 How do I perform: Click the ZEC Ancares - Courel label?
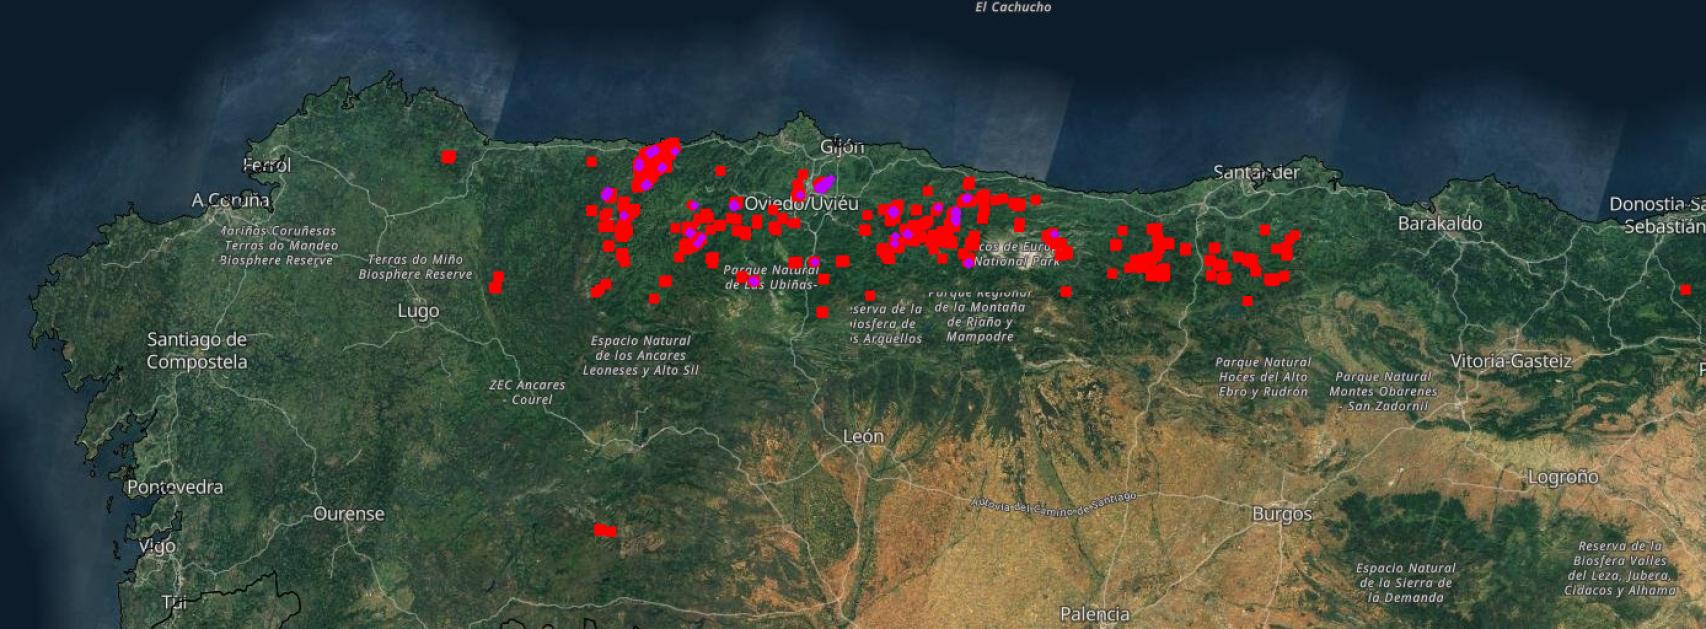click(x=527, y=392)
